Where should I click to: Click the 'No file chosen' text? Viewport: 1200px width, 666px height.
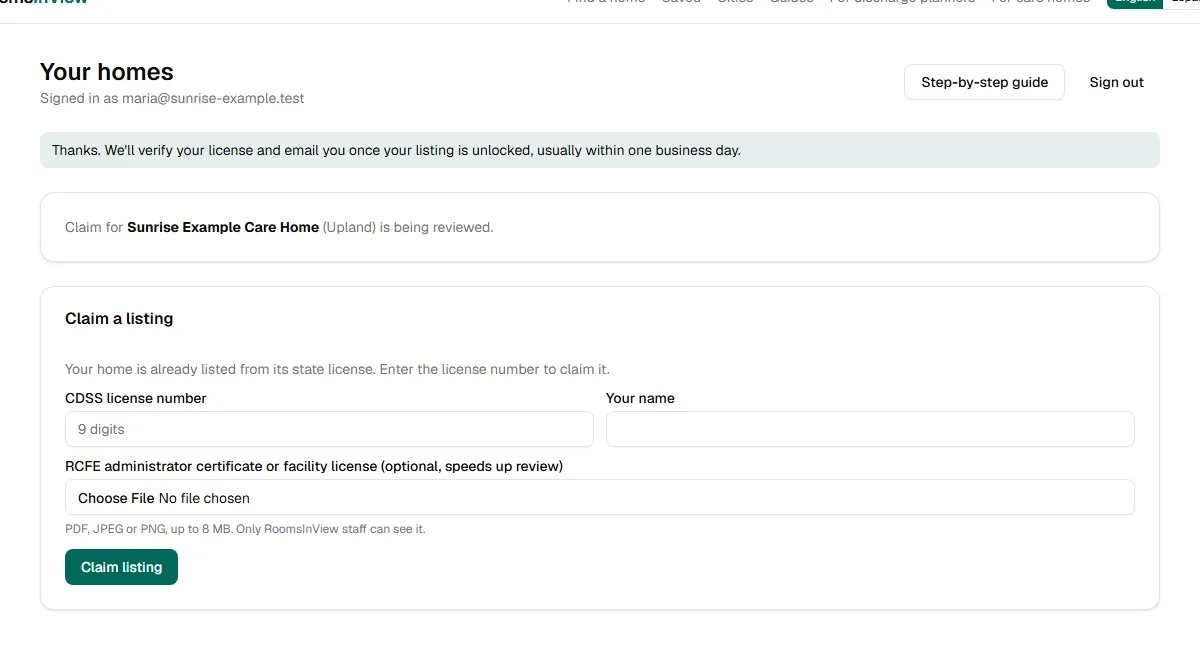click(204, 498)
